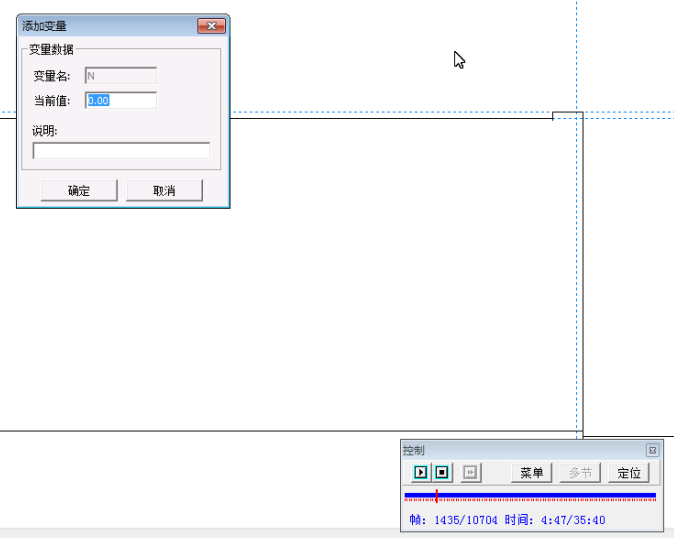Click the 添加变量 dialog title bar
The height and width of the screenshot is (538, 674).
pyautogui.click(x=100, y=26)
